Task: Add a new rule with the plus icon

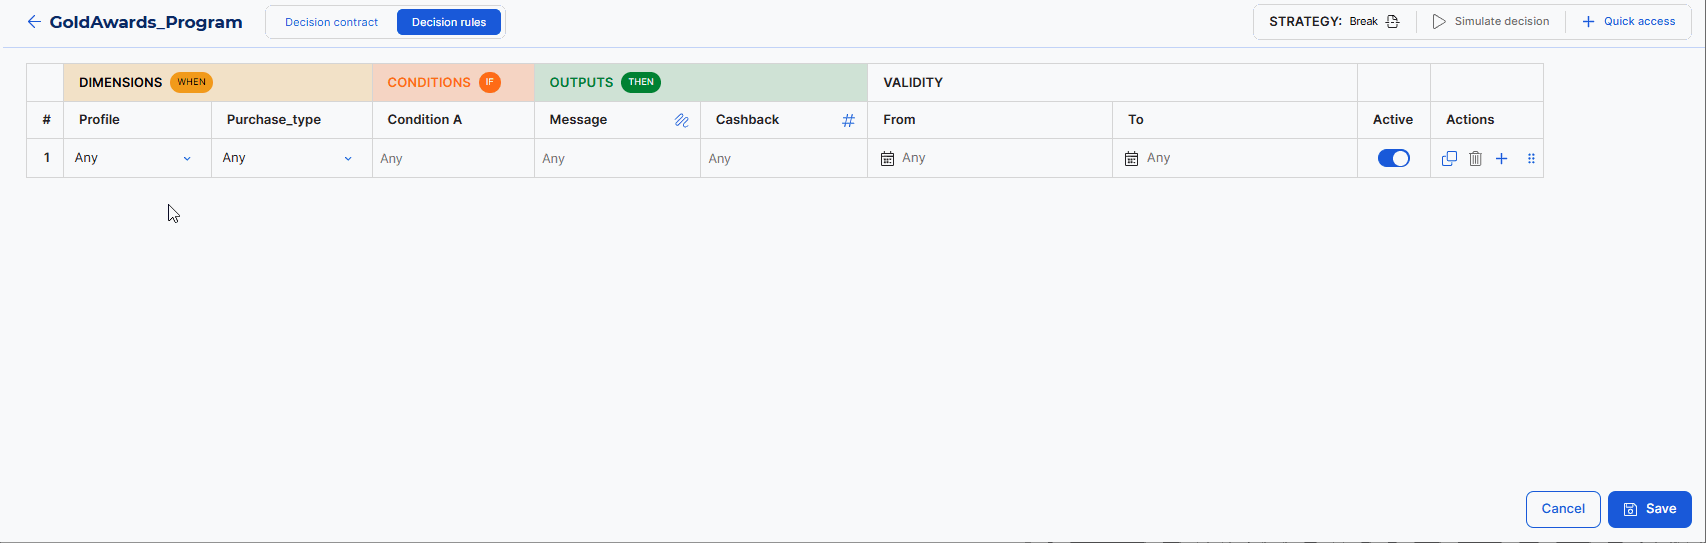Action: pyautogui.click(x=1501, y=158)
